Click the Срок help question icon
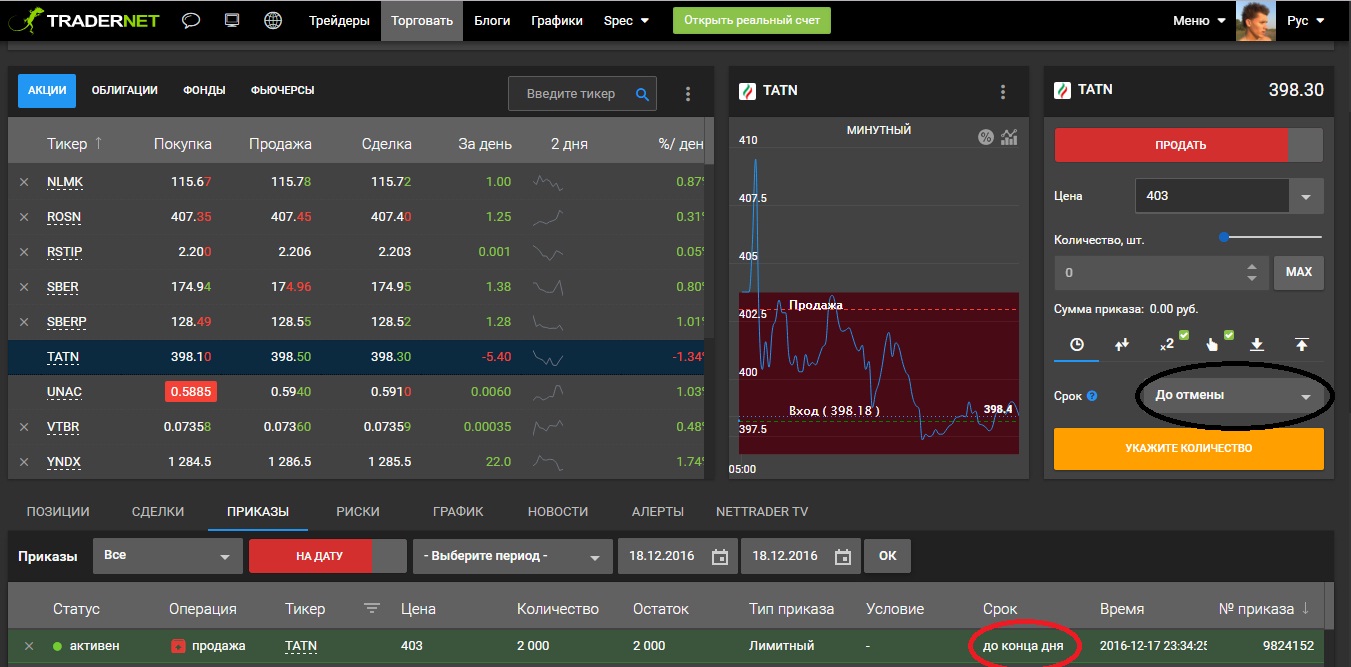Image resolution: width=1351 pixels, height=667 pixels. 1092,396
